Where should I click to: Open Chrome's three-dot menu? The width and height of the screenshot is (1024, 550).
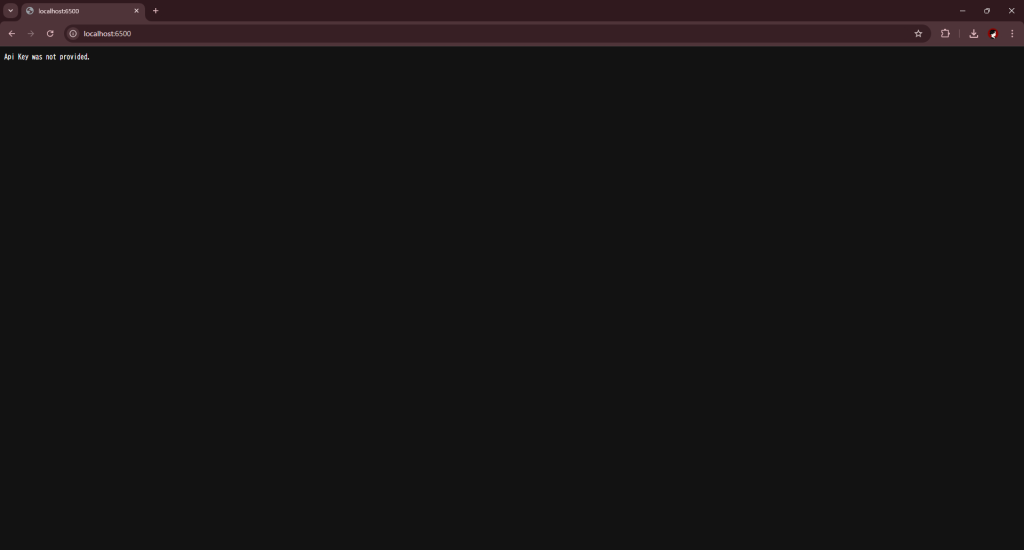(1012, 33)
